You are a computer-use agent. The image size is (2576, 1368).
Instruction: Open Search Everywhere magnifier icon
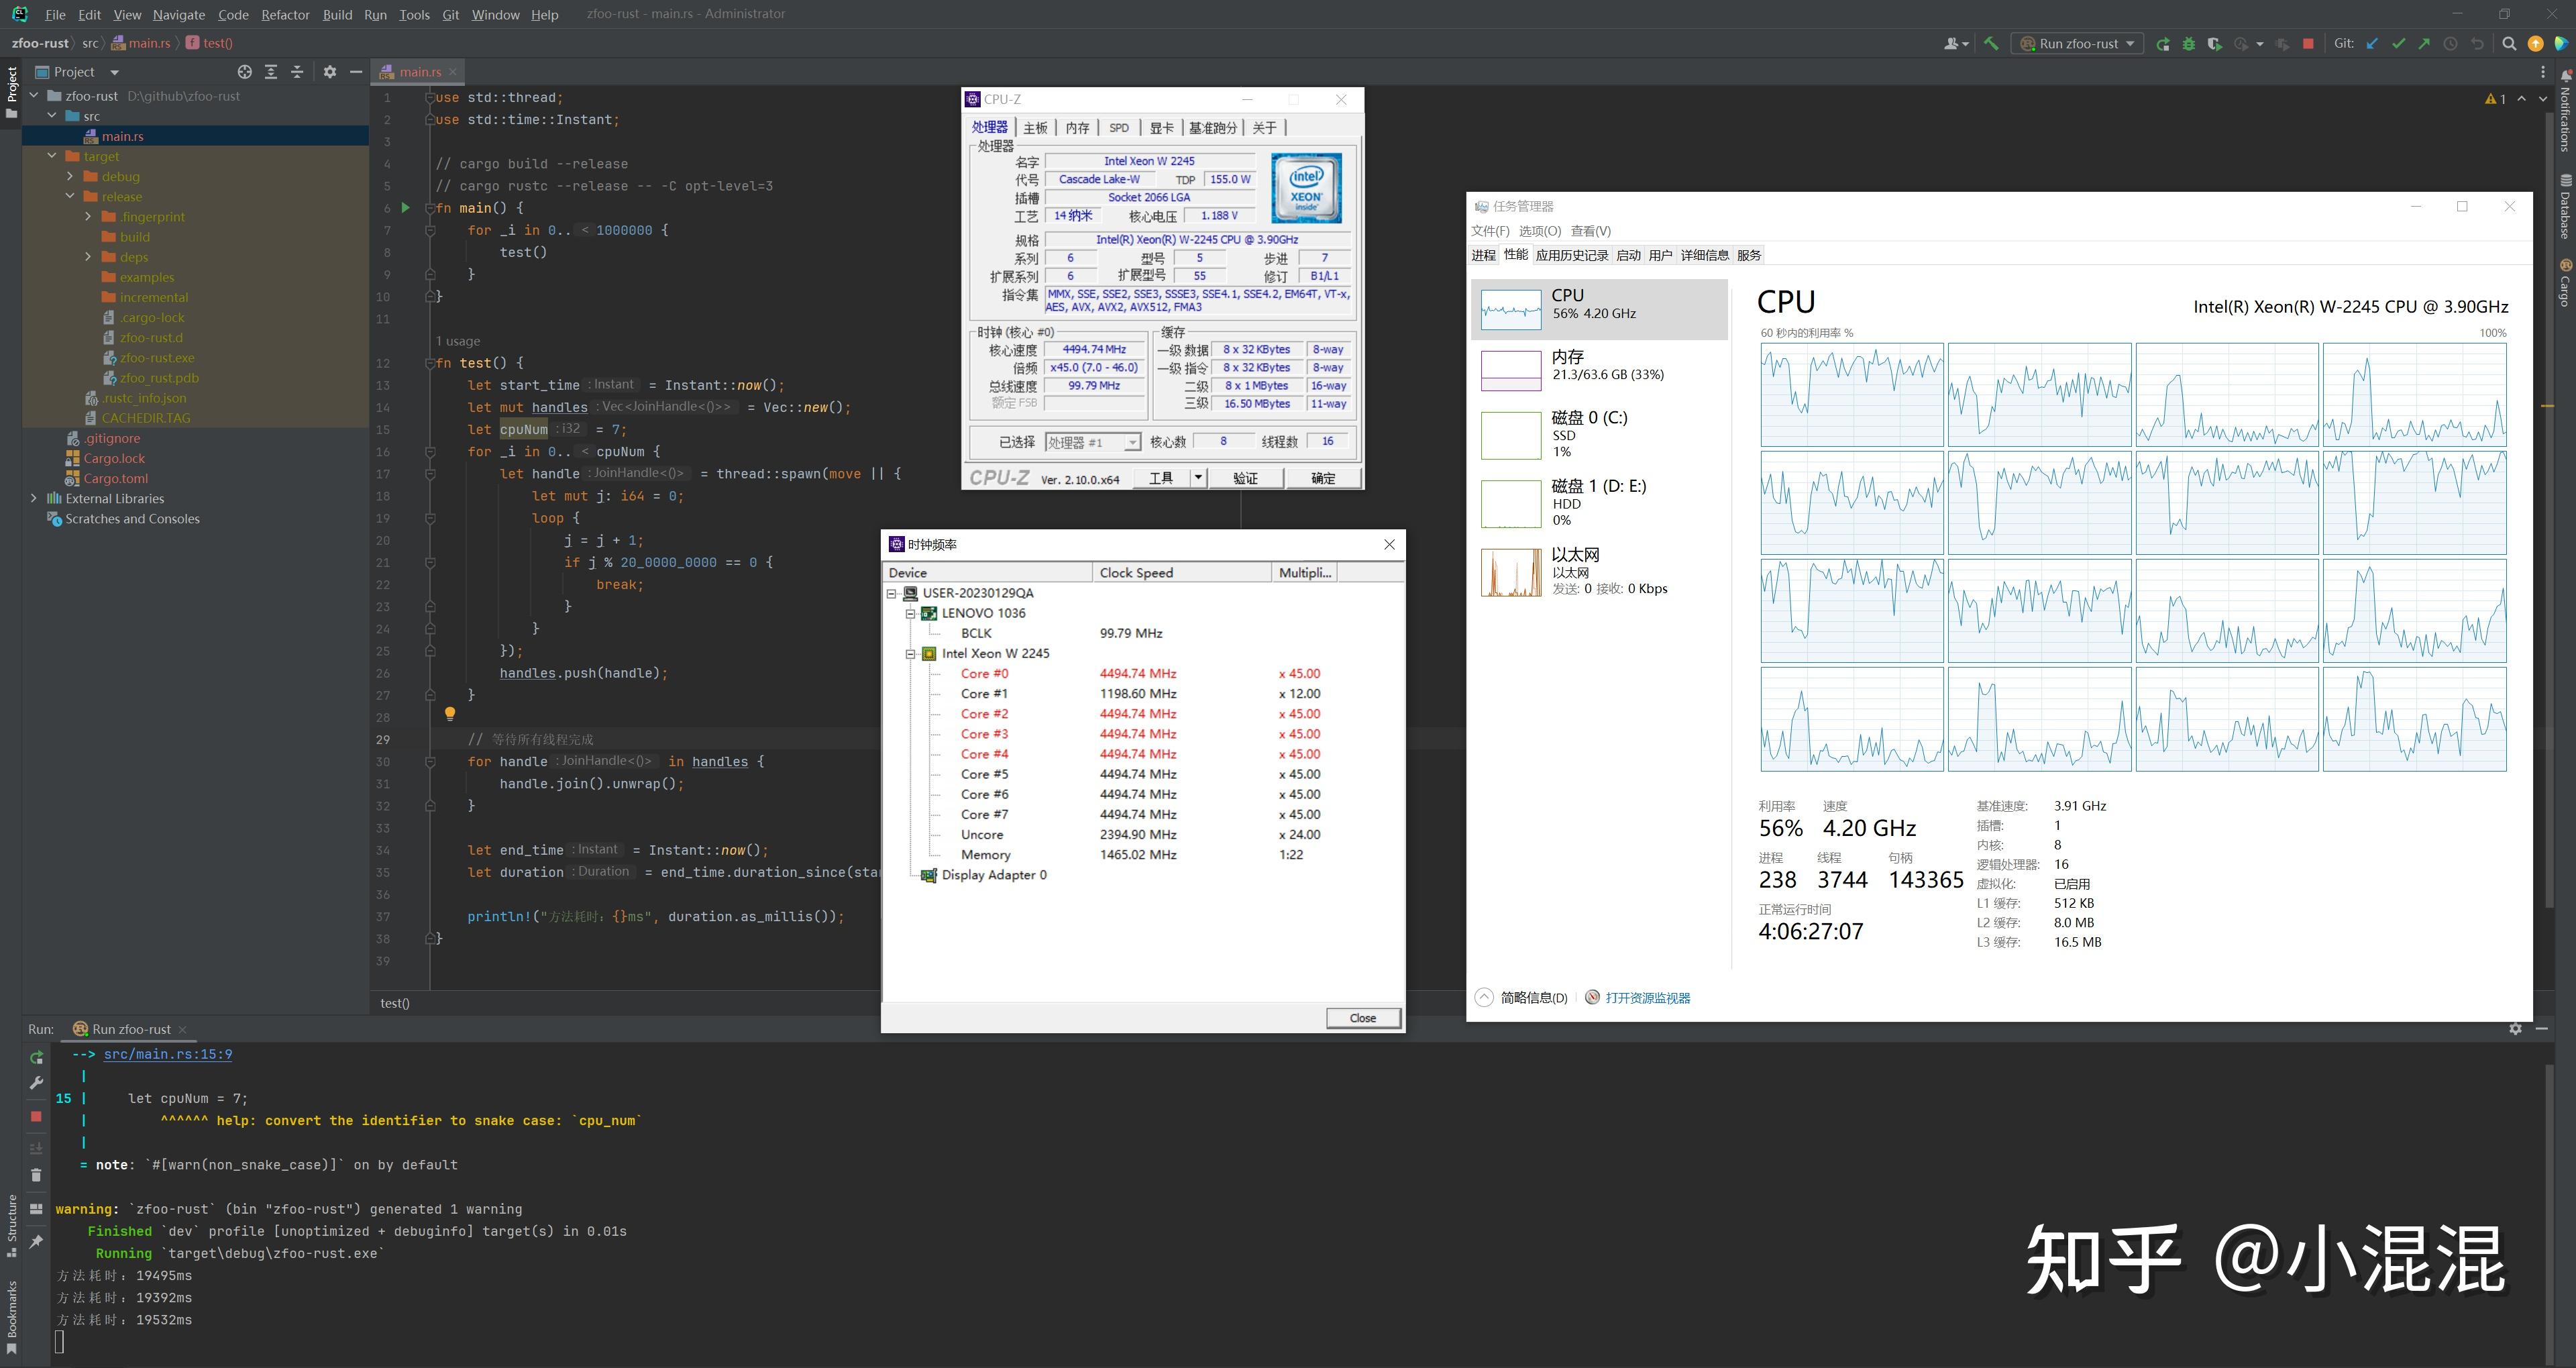(2509, 44)
